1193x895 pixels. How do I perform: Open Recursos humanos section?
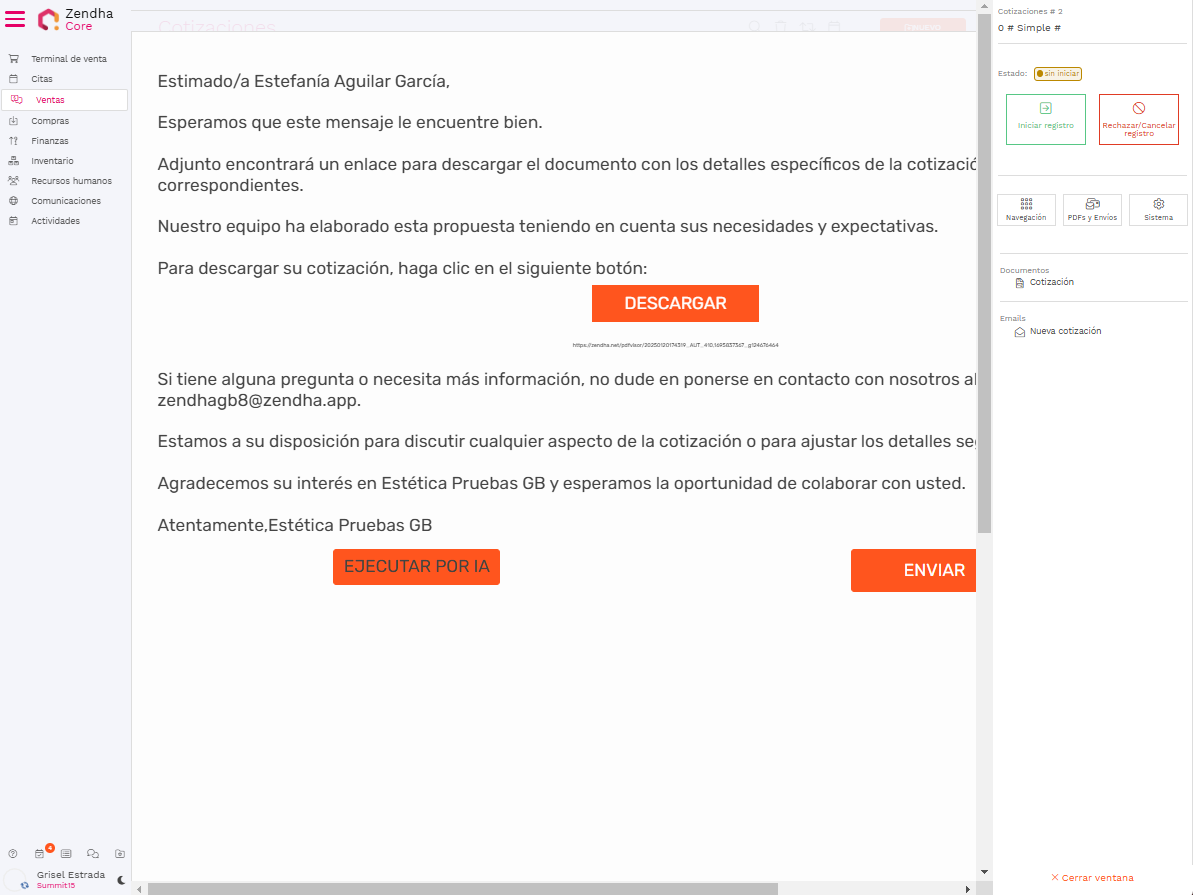pyautogui.click(x=71, y=181)
